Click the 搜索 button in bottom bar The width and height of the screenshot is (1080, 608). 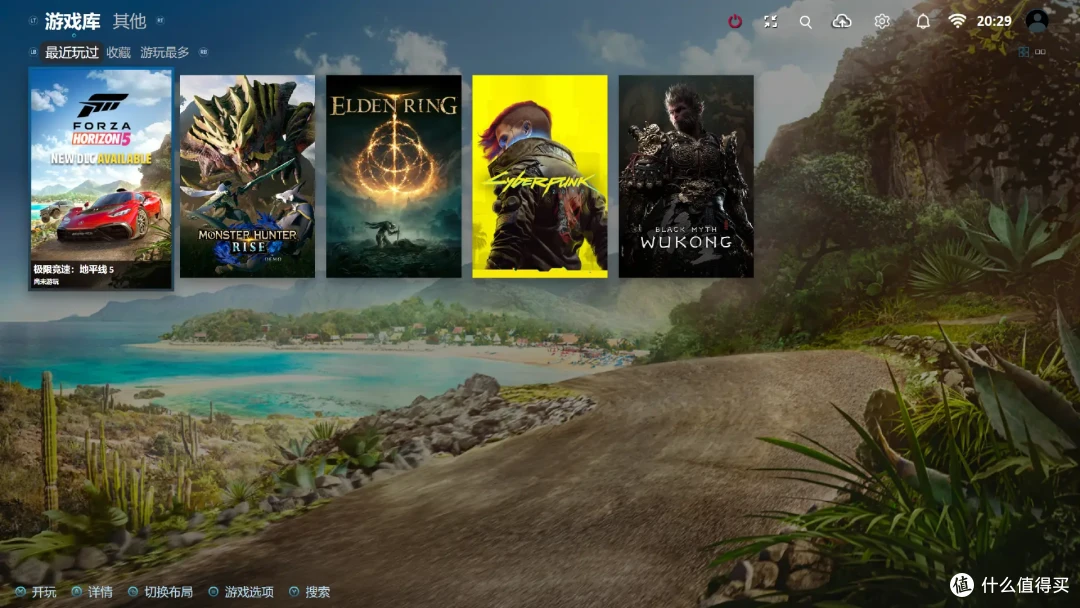[310, 591]
